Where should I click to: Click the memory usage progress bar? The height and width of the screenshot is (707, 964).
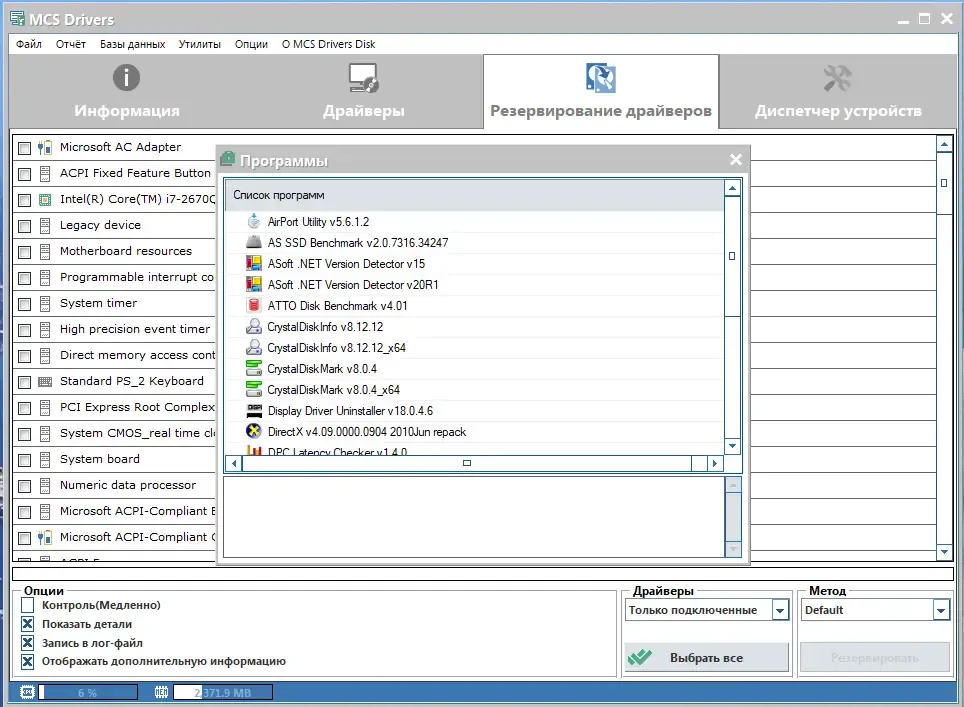[x=223, y=692]
